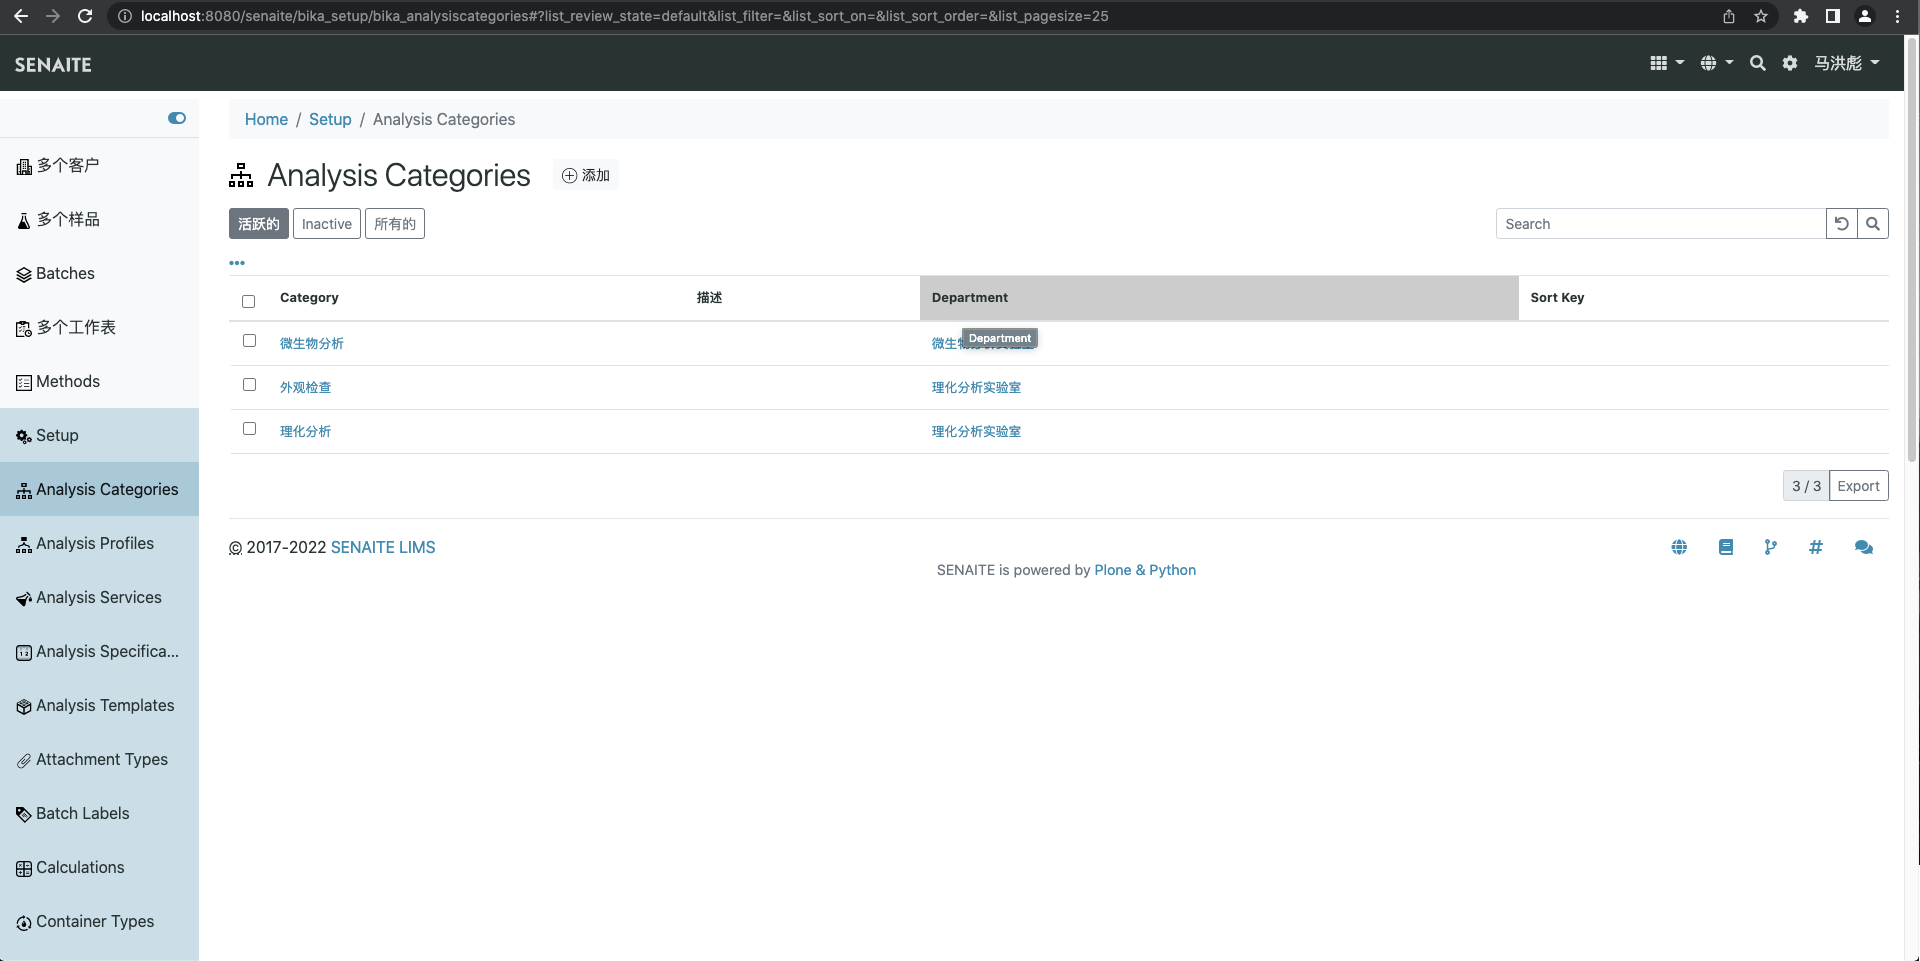Click the reset search button
The height and width of the screenshot is (961, 1920).
pyautogui.click(x=1842, y=224)
